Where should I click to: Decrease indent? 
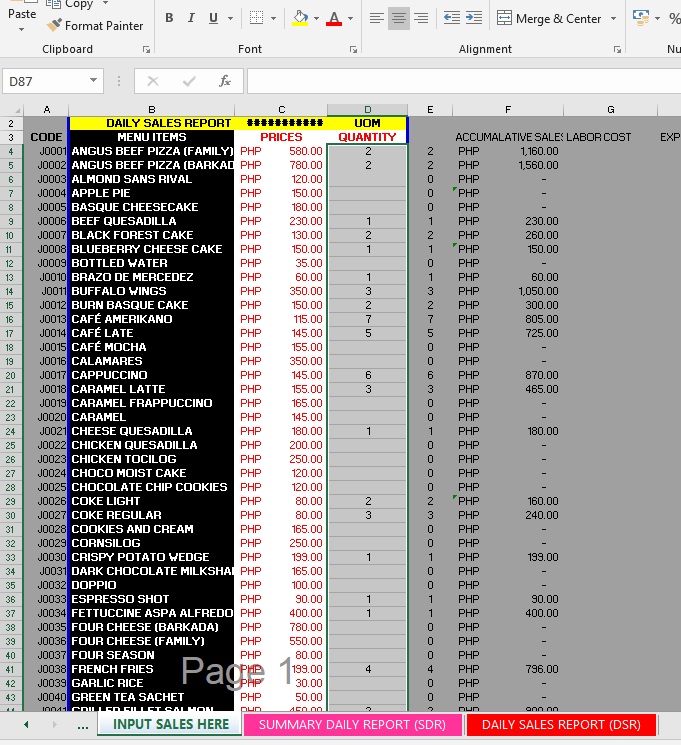click(451, 18)
